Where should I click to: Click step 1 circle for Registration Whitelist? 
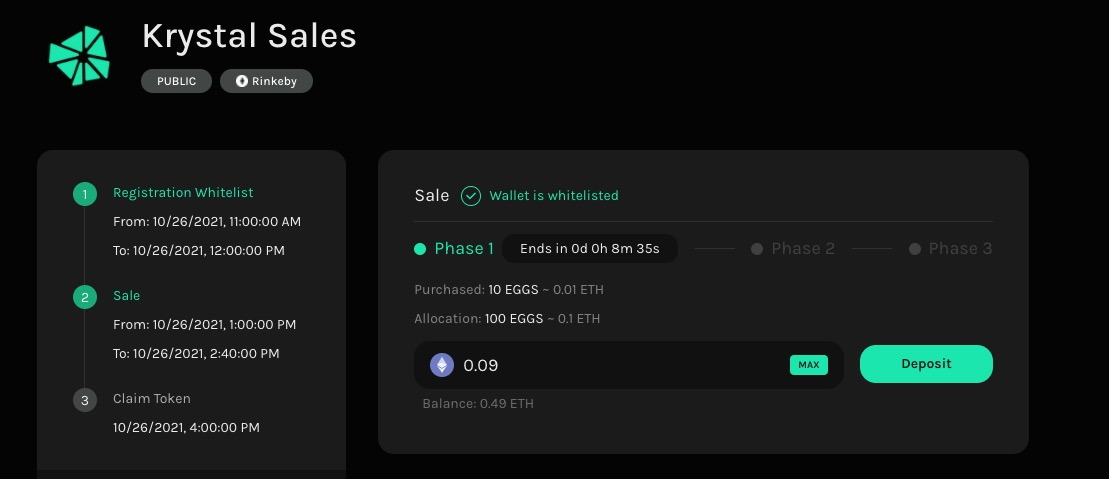coord(85,193)
